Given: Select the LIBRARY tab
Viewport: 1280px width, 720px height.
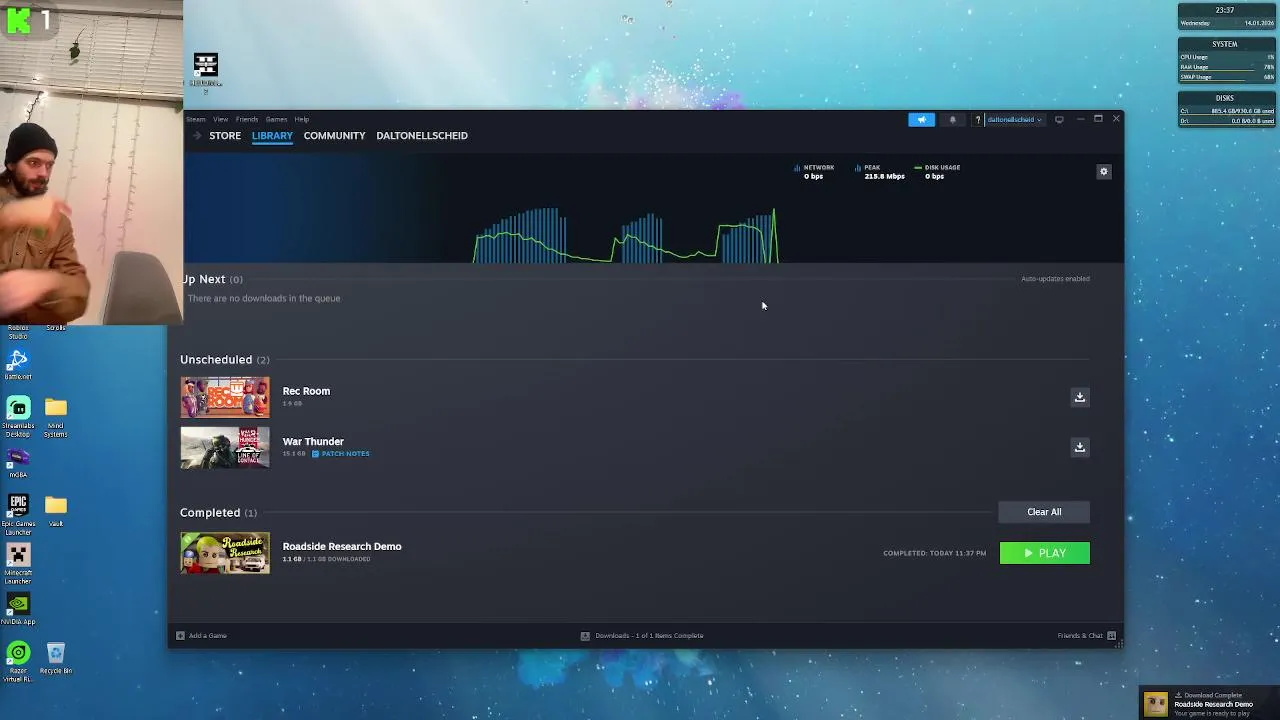Looking at the screenshot, I should [x=272, y=135].
